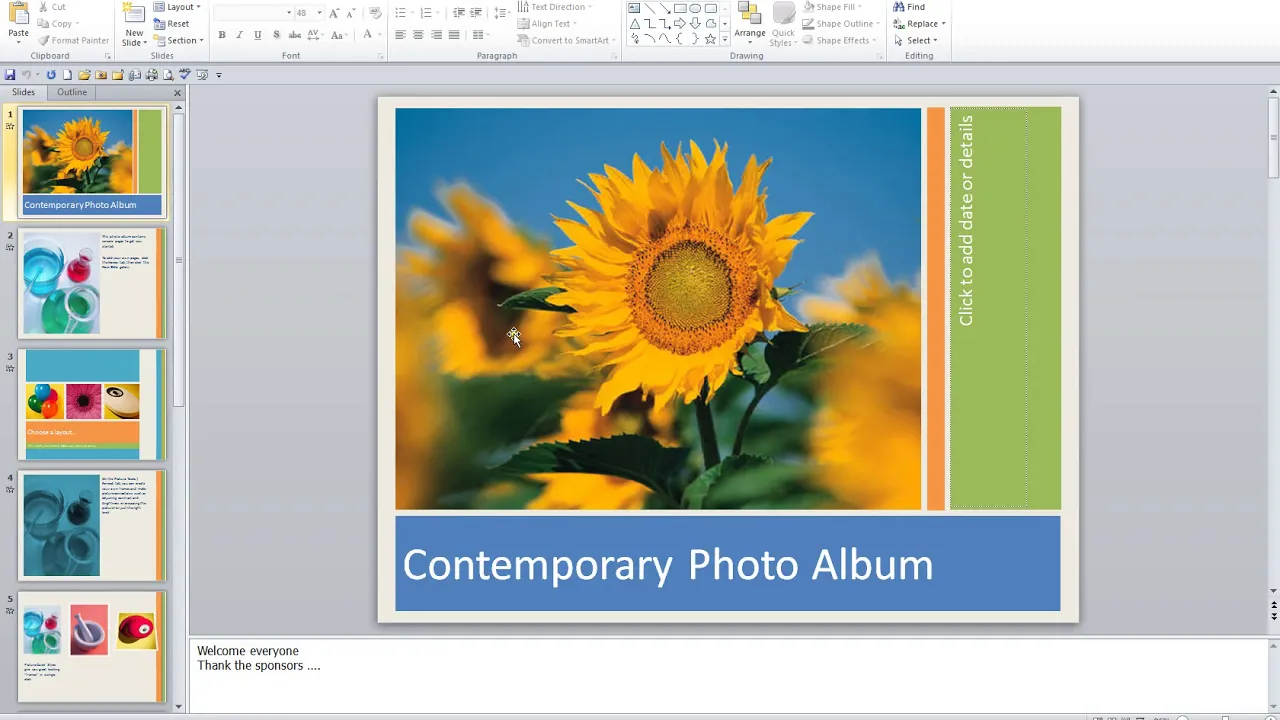Select the Right Brace shape

(x=695, y=39)
